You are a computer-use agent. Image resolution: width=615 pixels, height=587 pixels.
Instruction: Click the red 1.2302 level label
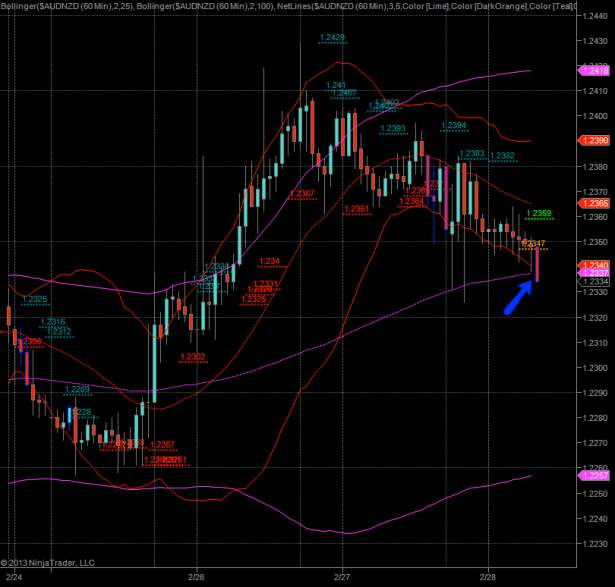[x=192, y=356]
